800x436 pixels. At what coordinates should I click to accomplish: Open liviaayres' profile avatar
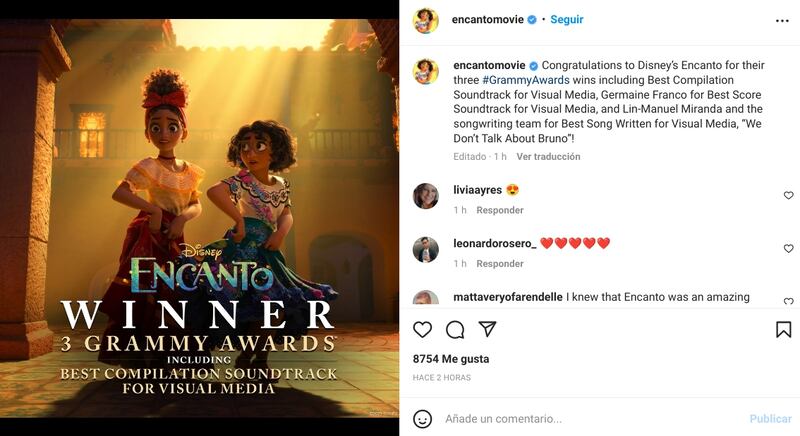(426, 196)
